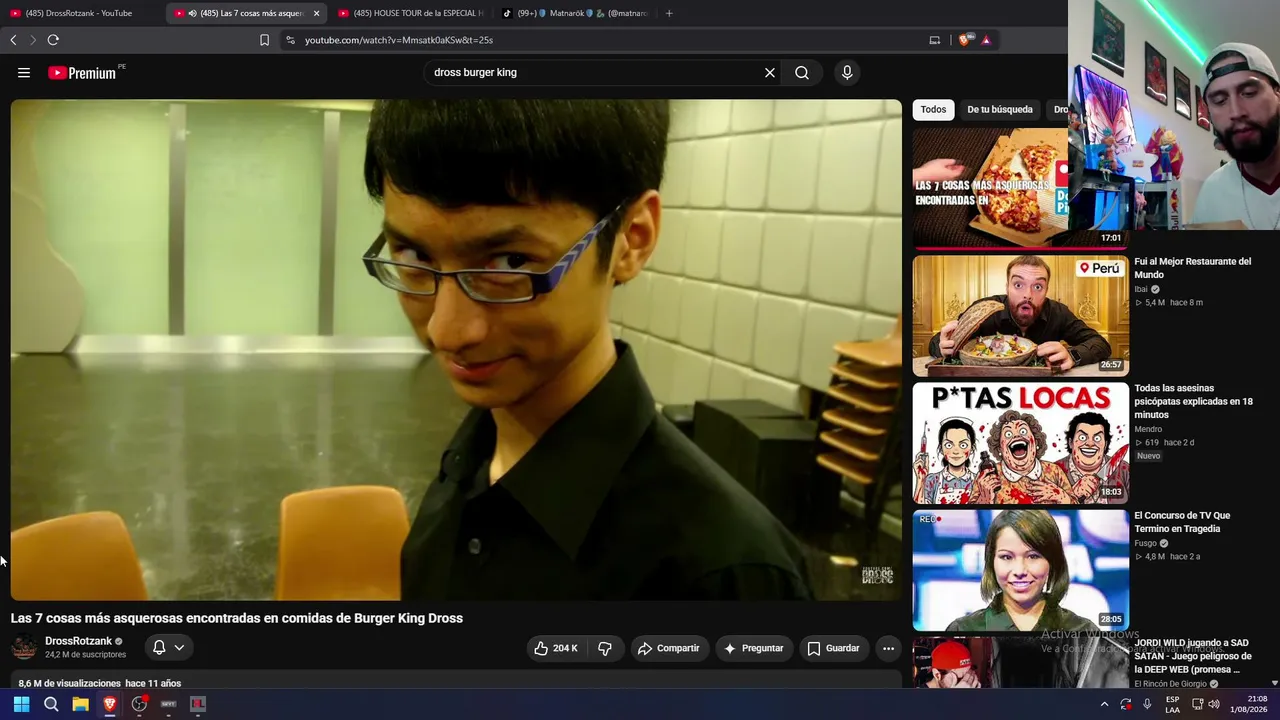Viewport: 1280px width, 720px height.
Task: Open notification bell subscription dropdown
Action: pos(168,648)
